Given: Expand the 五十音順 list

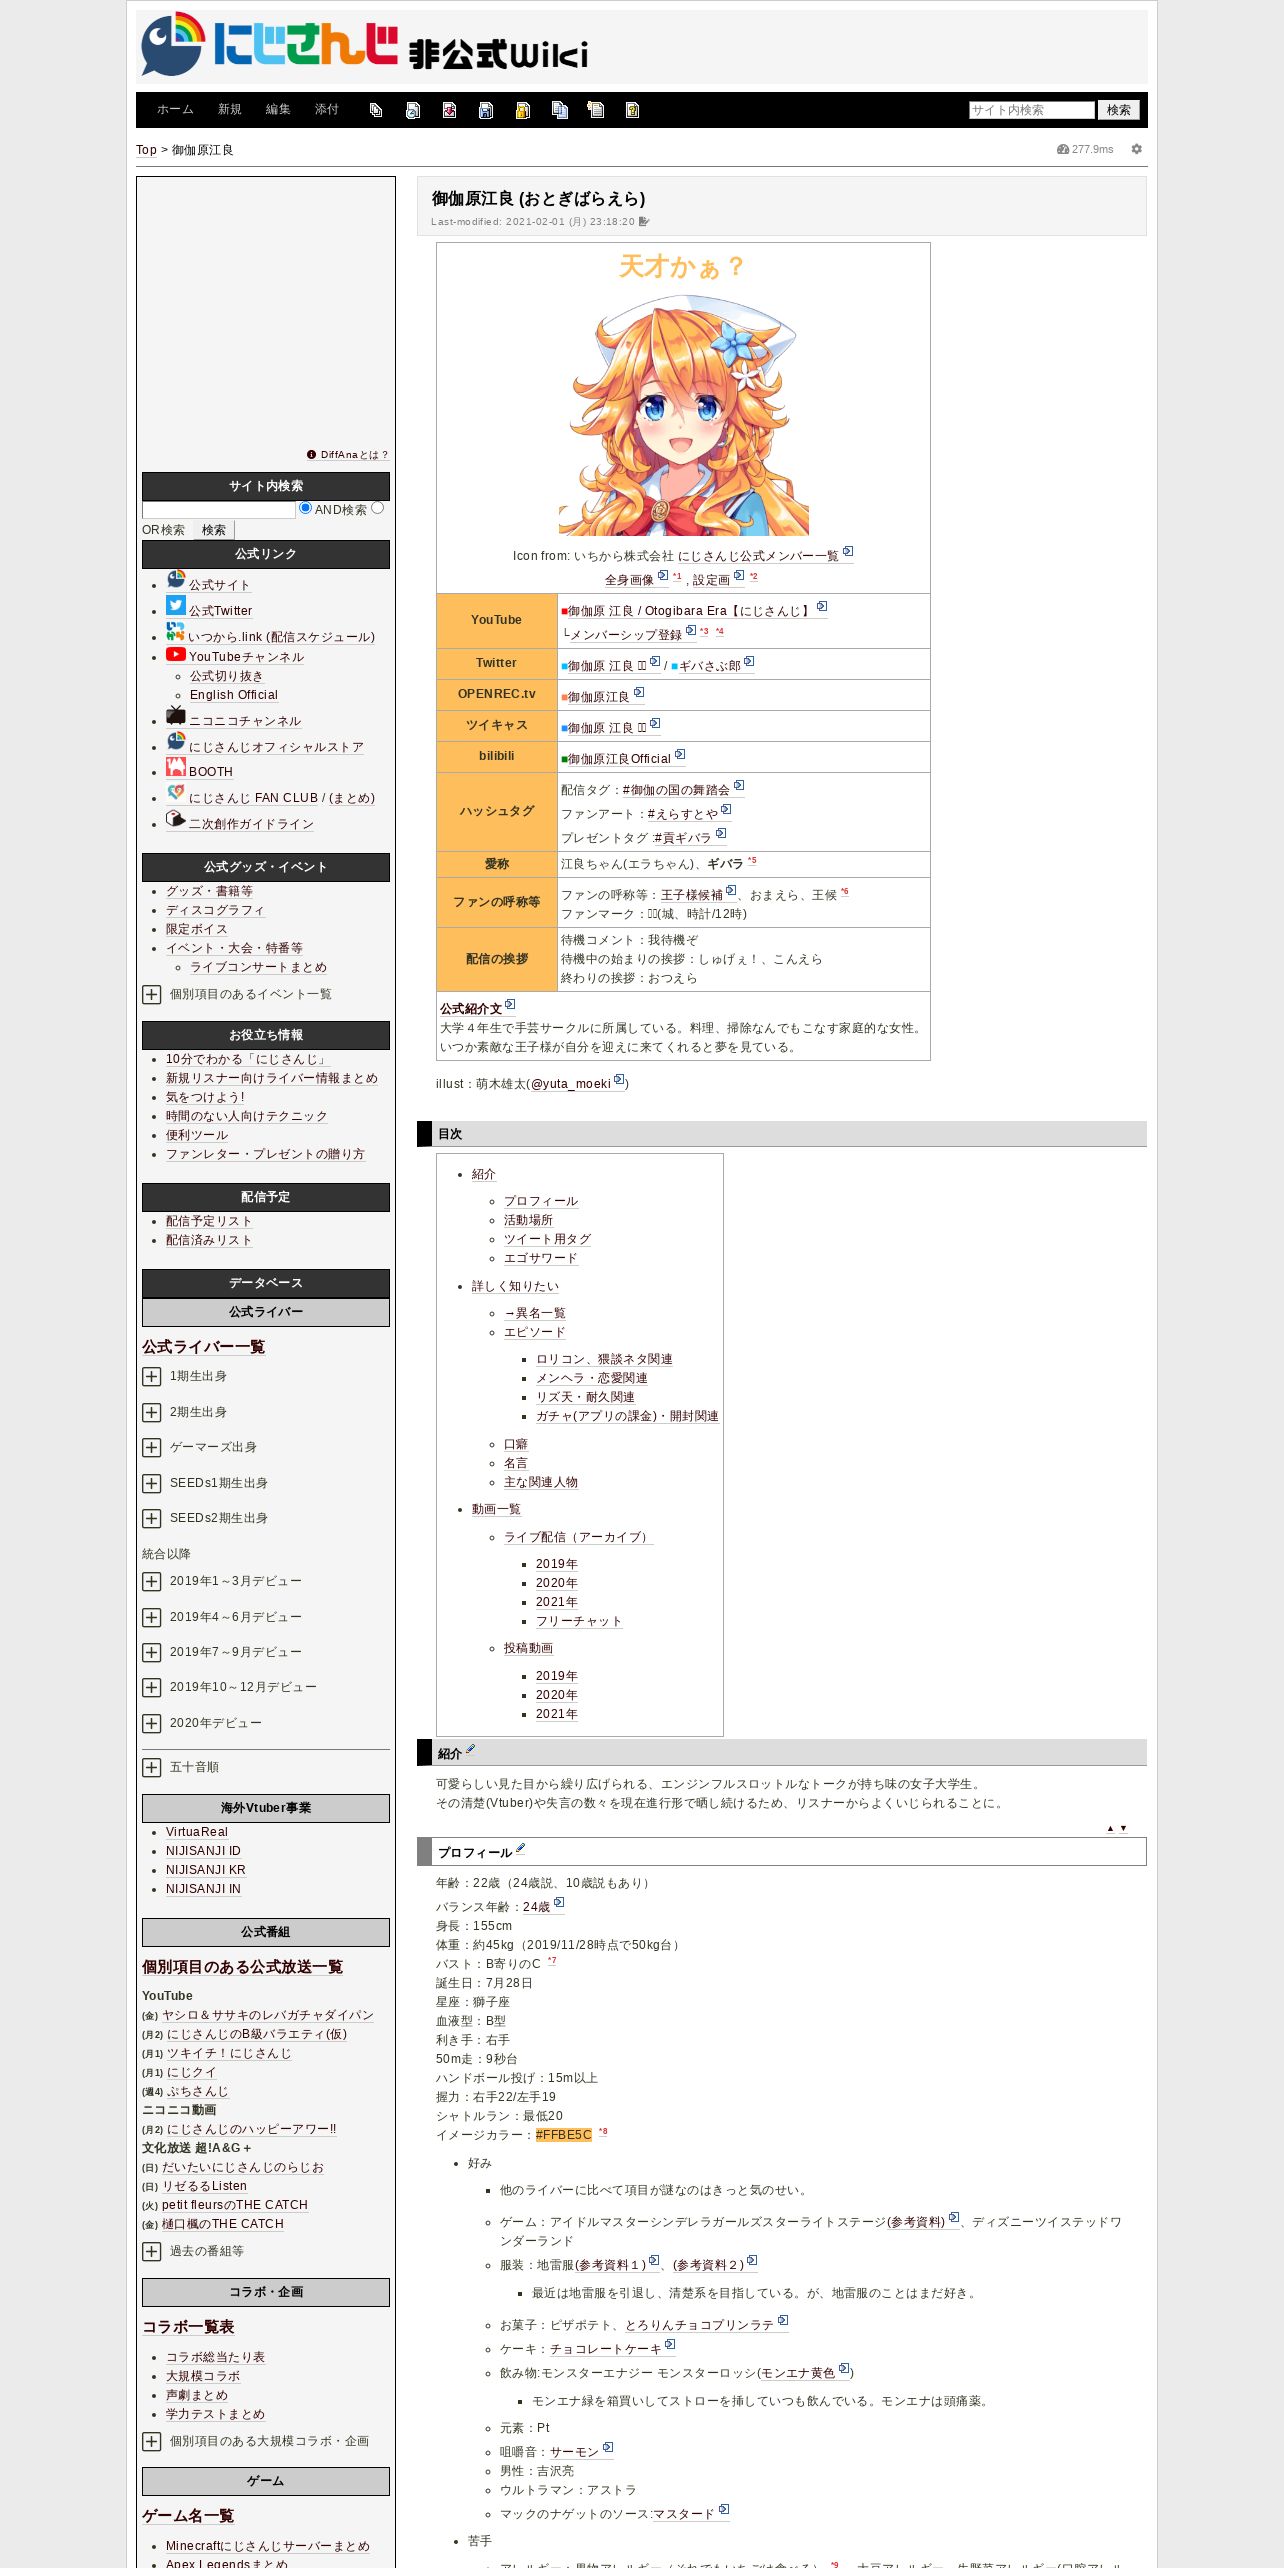Looking at the screenshot, I should point(151,1767).
